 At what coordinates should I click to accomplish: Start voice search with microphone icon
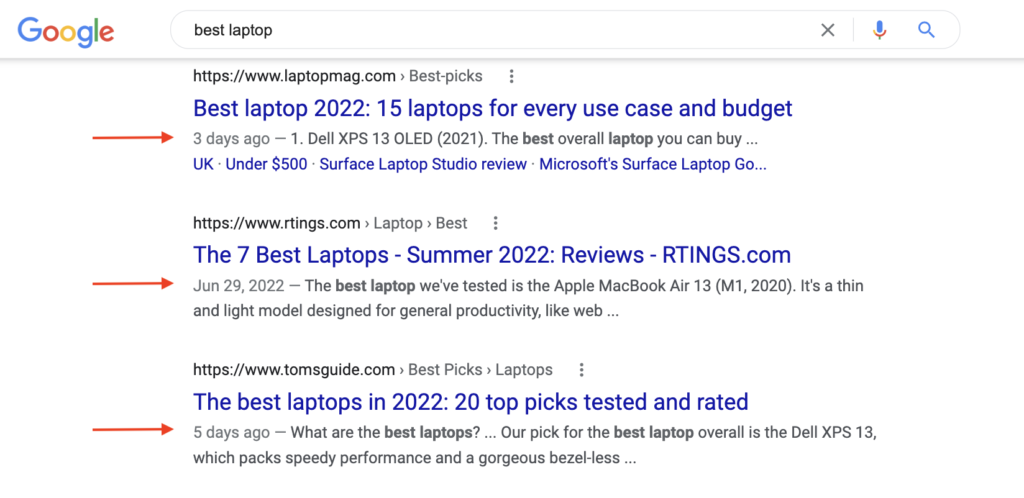click(x=880, y=30)
